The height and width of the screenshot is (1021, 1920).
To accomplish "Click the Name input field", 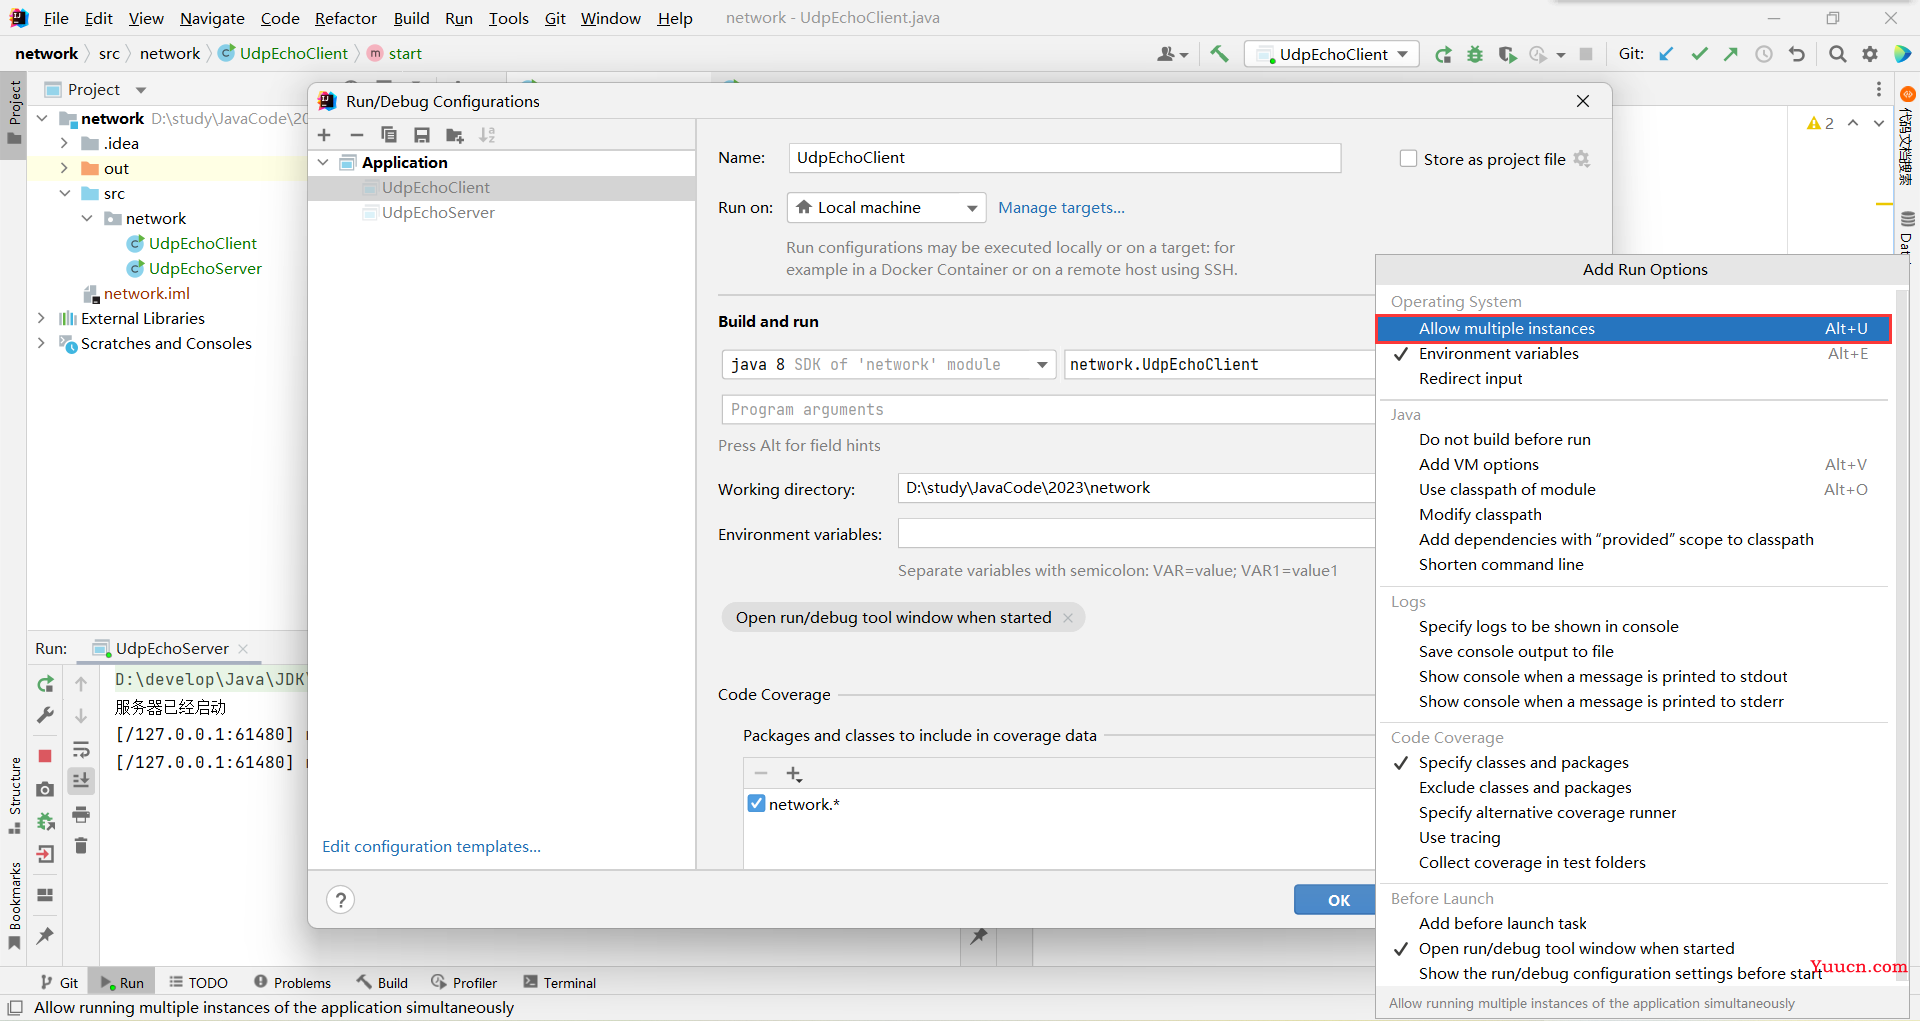I will point(1064,158).
